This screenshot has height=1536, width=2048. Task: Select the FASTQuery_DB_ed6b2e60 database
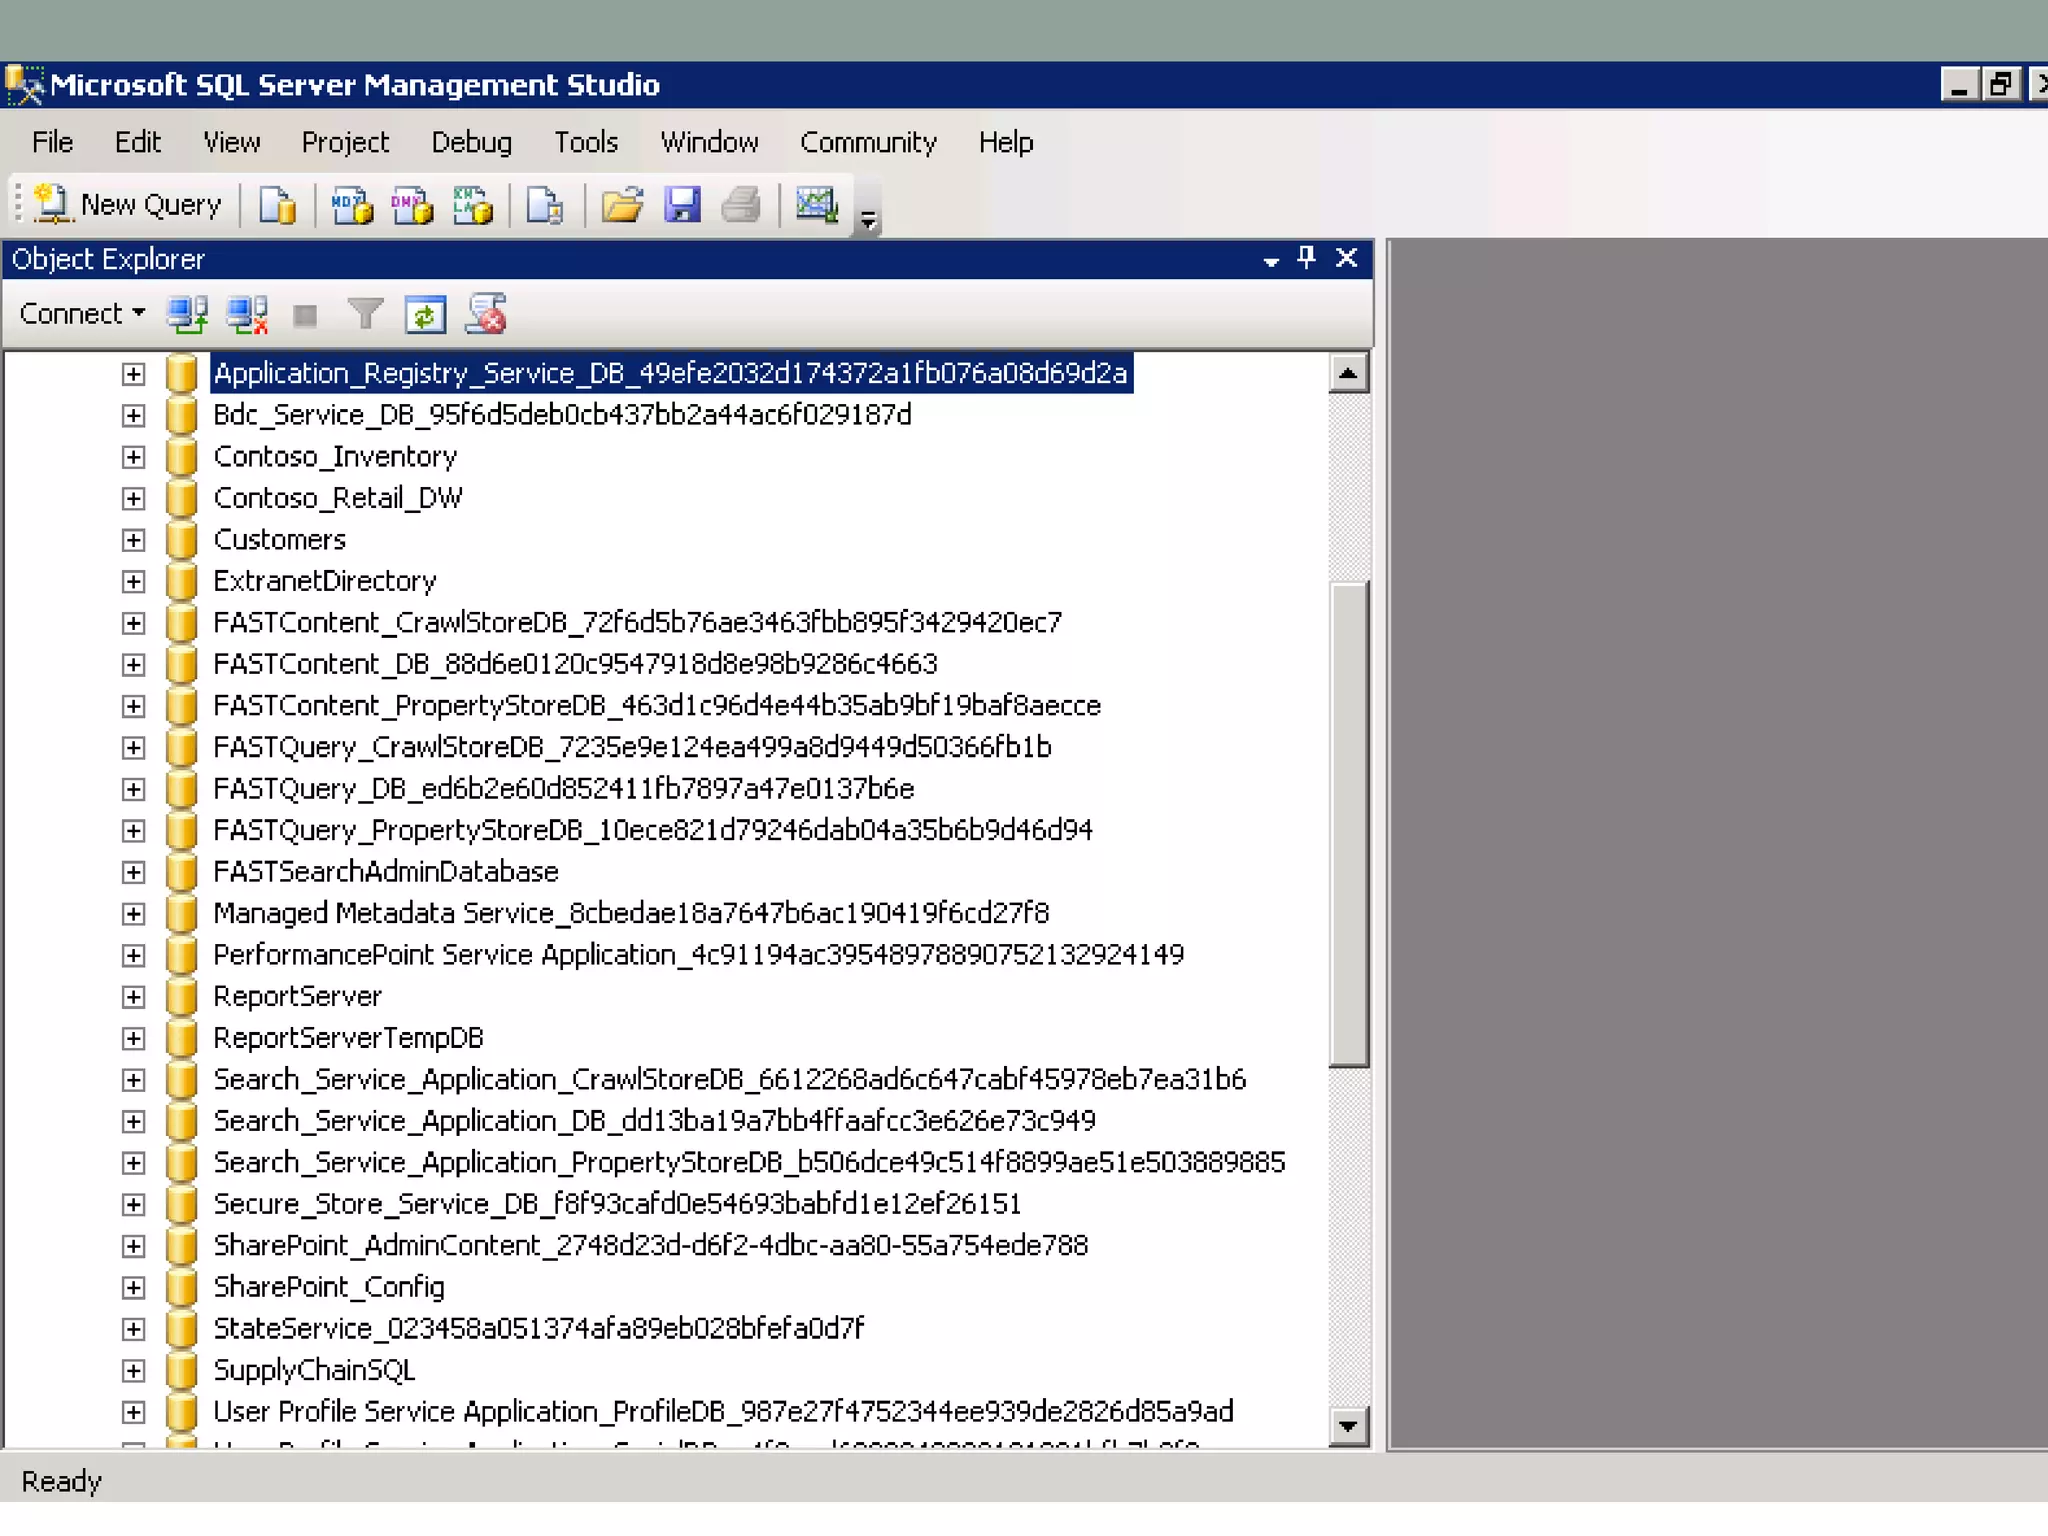click(563, 789)
